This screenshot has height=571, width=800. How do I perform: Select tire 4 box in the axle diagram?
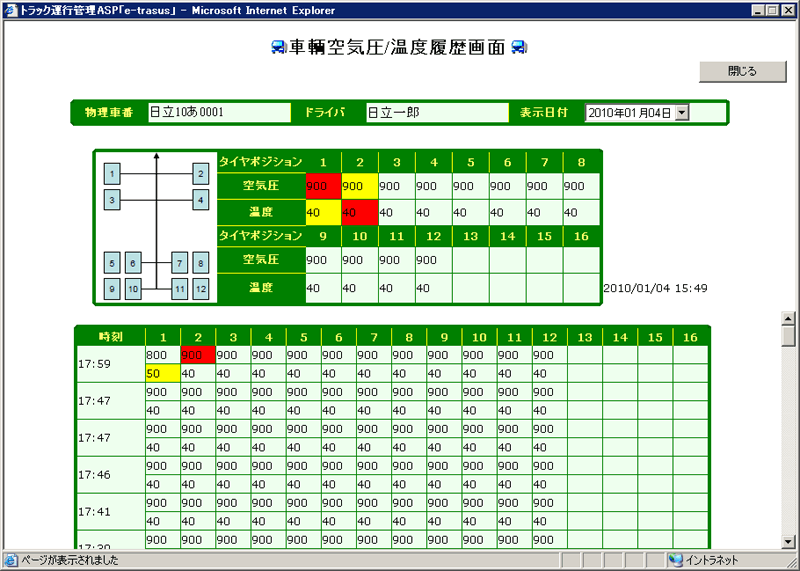point(200,200)
